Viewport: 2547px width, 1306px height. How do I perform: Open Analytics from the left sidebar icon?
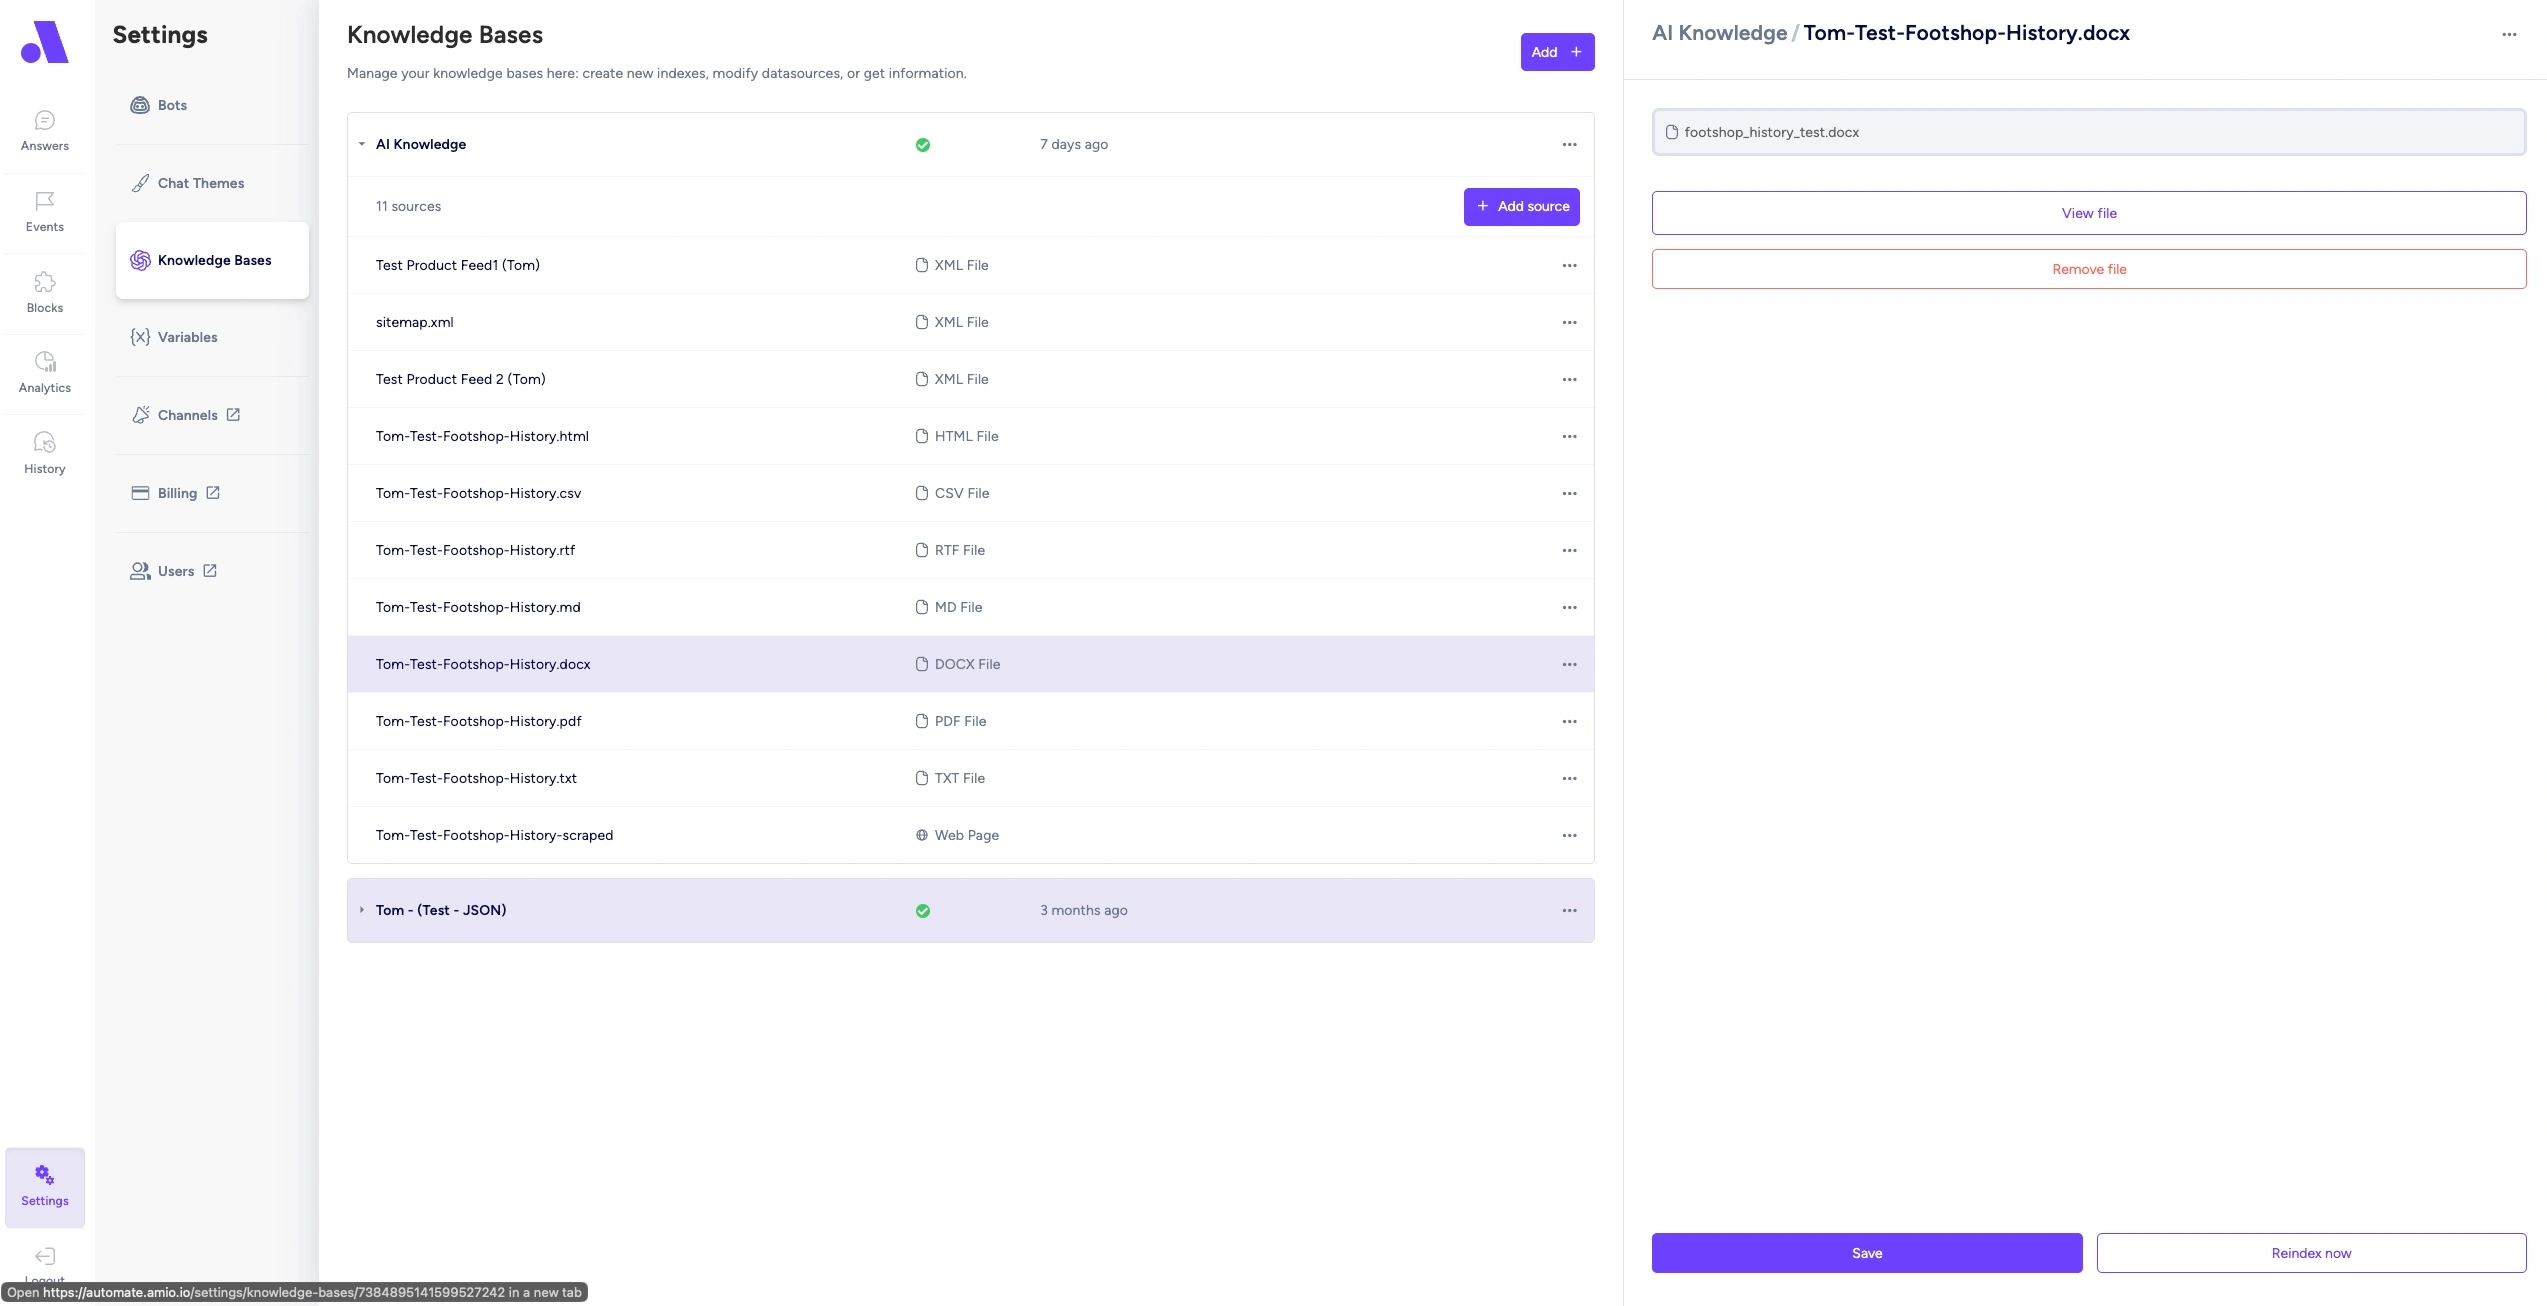[x=44, y=371]
